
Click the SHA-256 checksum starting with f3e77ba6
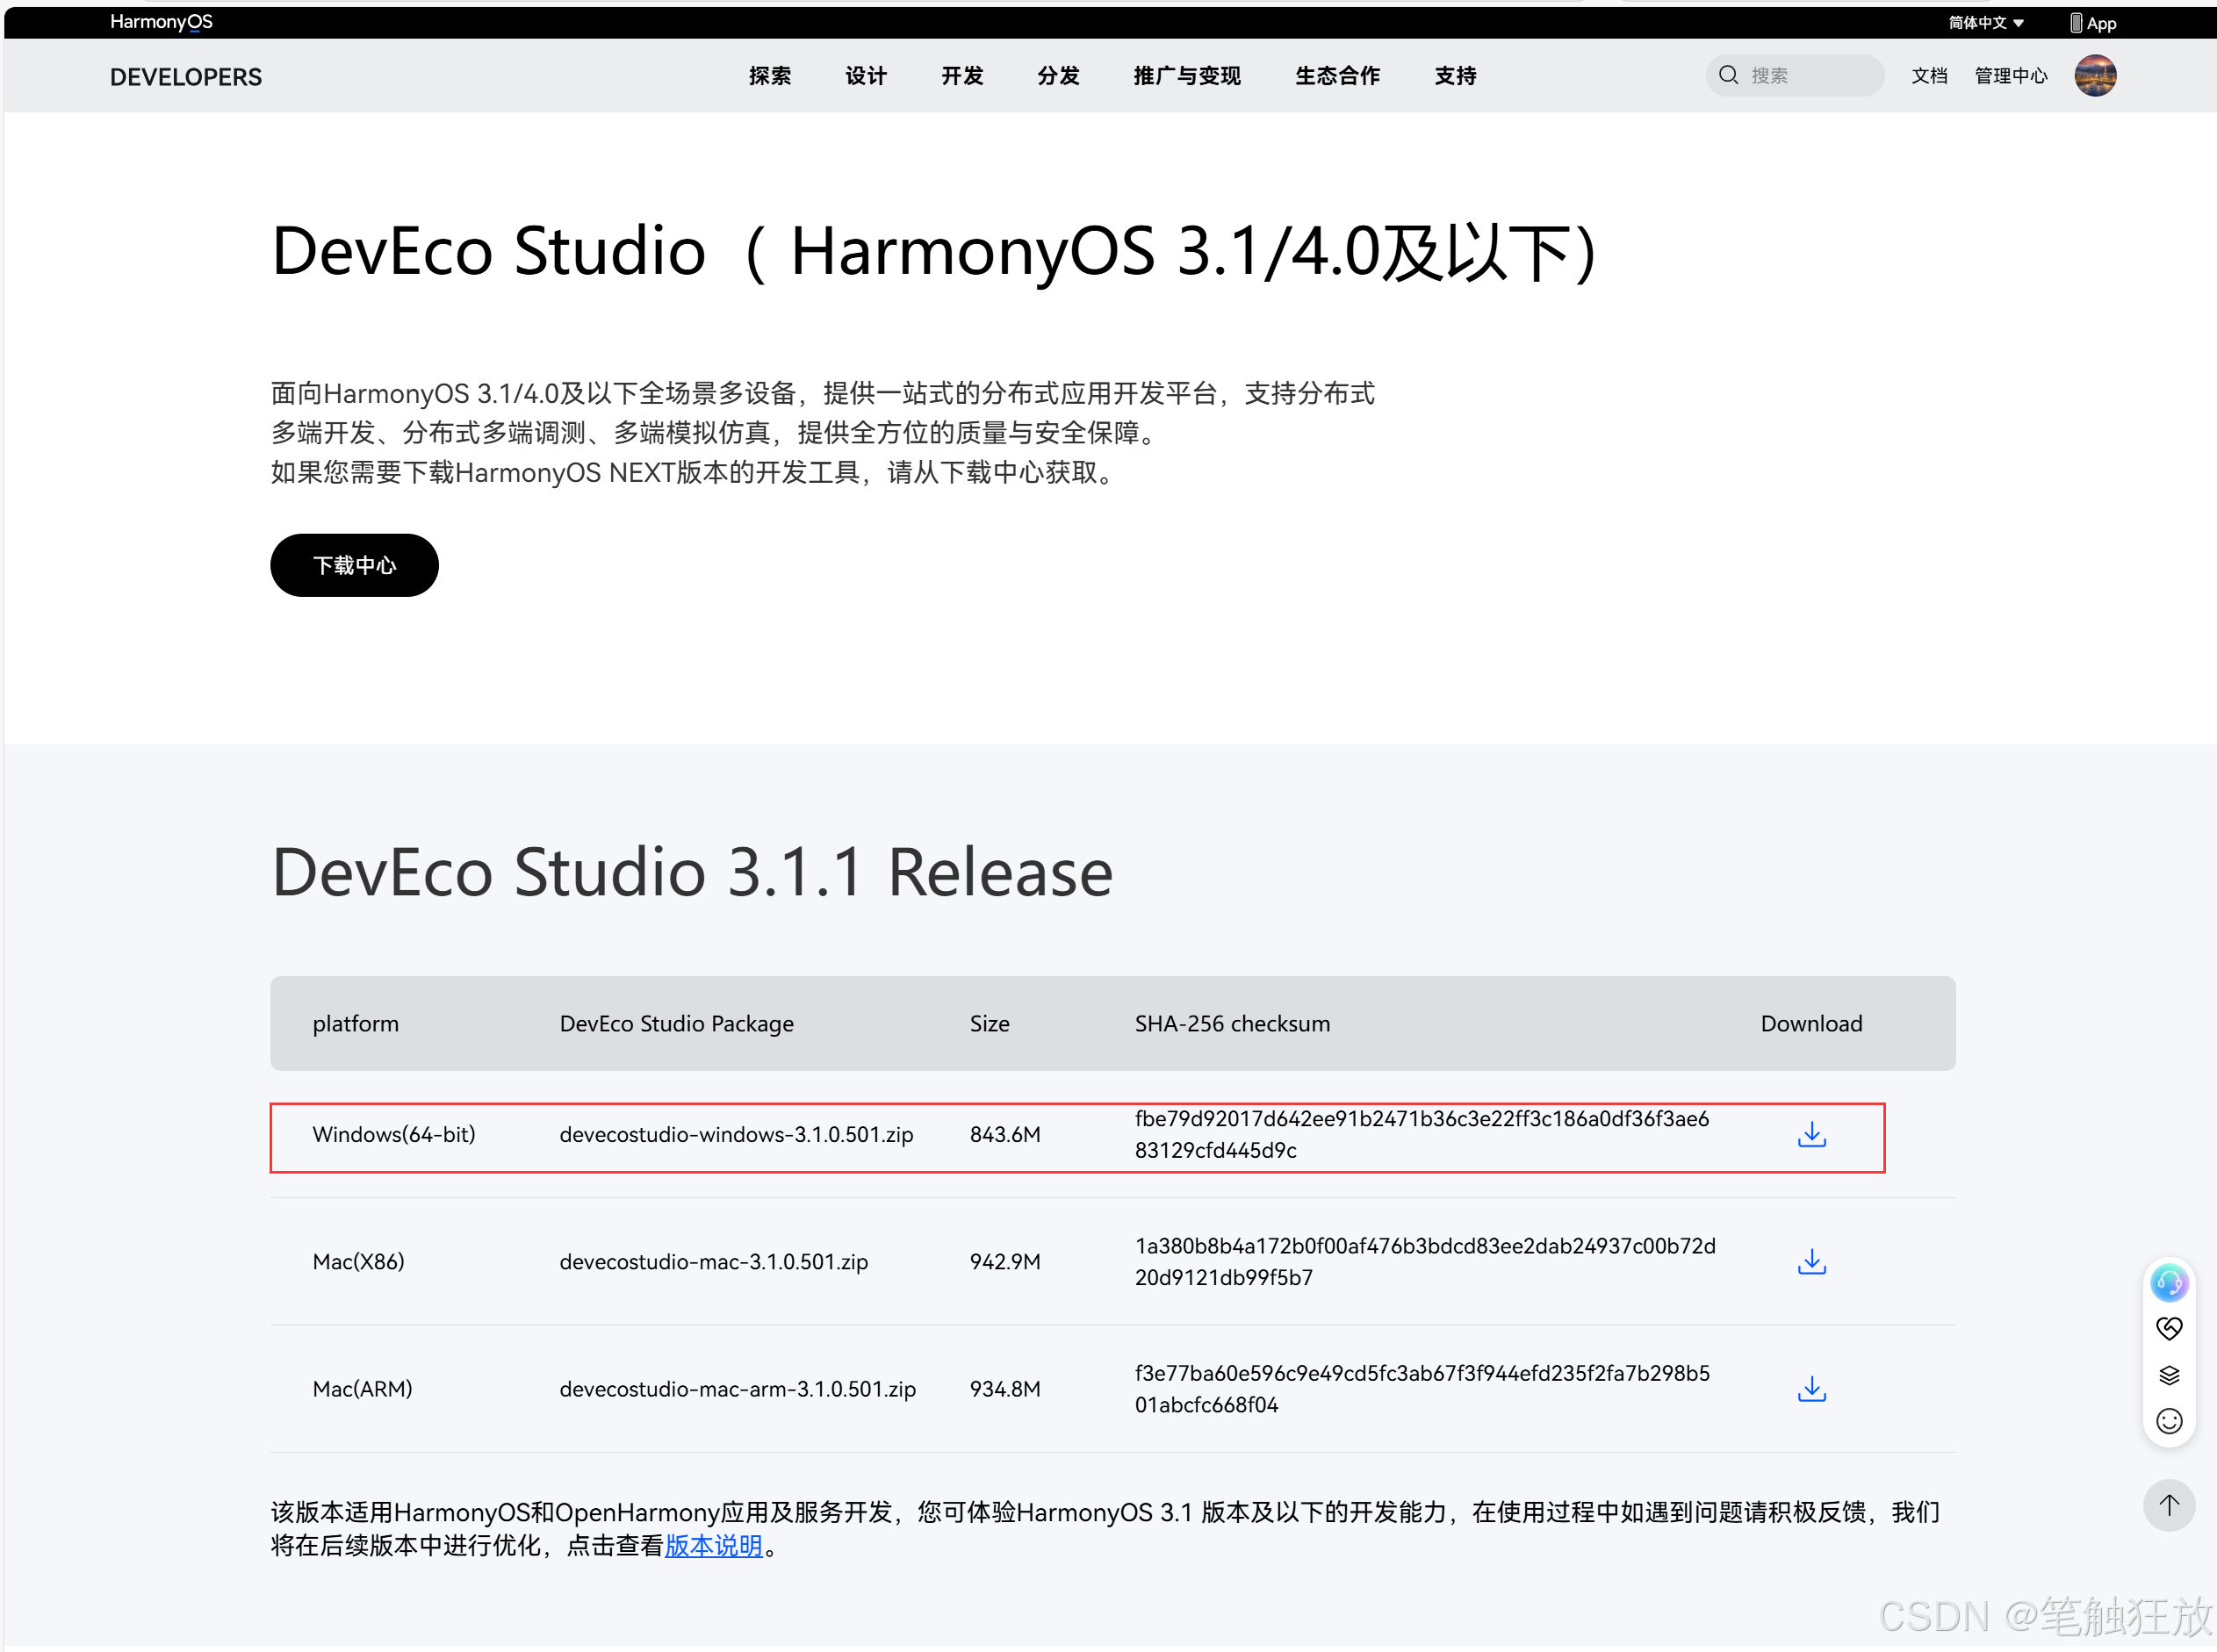[x=1422, y=1389]
